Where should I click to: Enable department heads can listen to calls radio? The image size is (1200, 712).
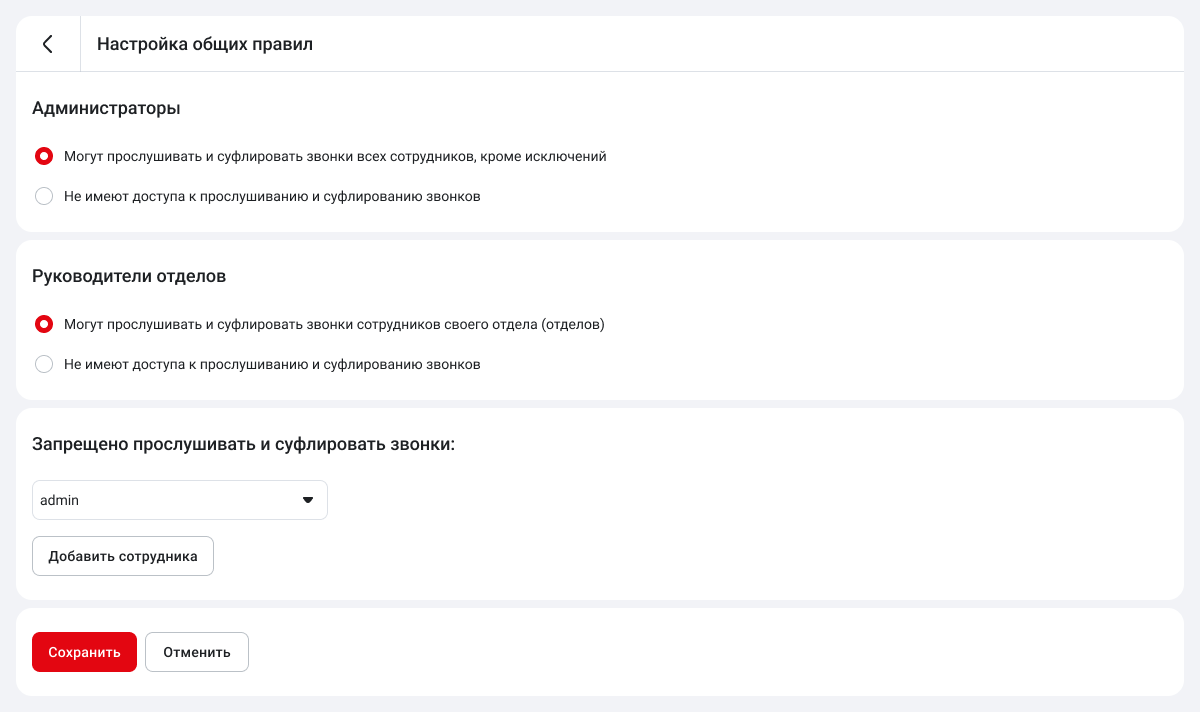coord(44,324)
